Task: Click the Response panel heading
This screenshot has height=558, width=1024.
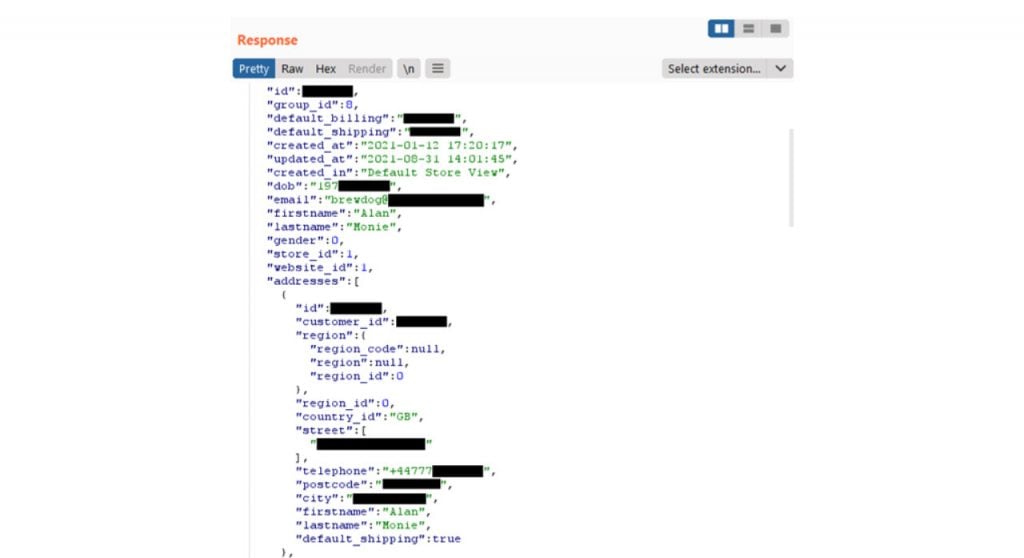Action: (267, 40)
